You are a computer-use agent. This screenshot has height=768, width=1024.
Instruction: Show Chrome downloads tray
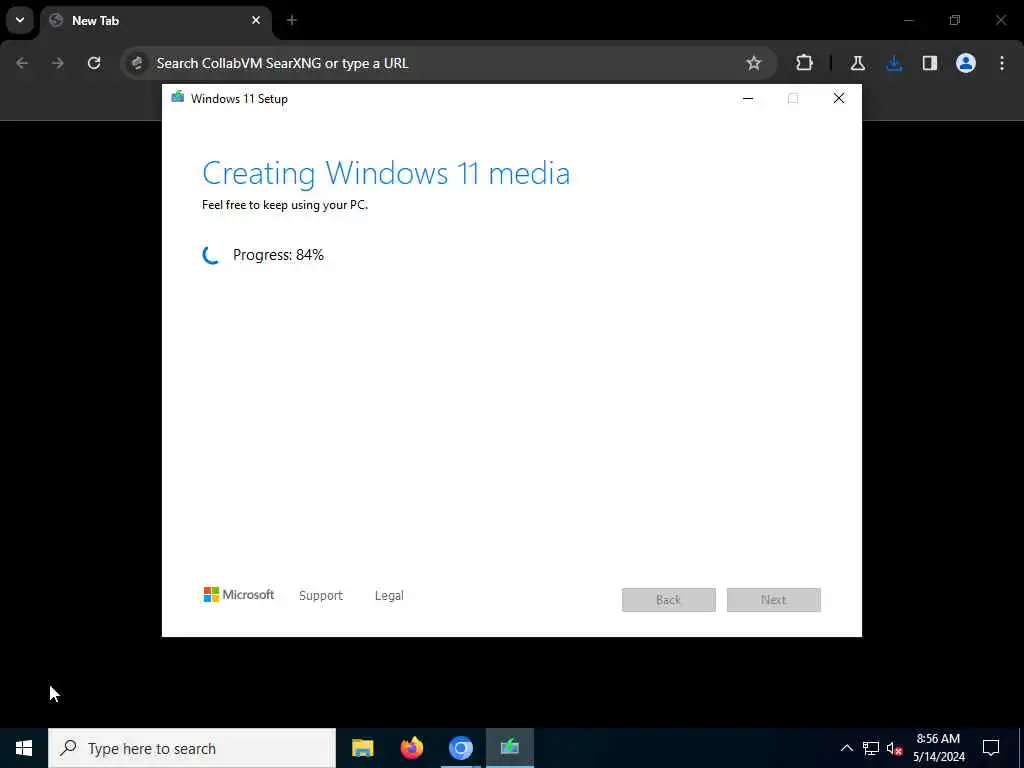tap(894, 63)
